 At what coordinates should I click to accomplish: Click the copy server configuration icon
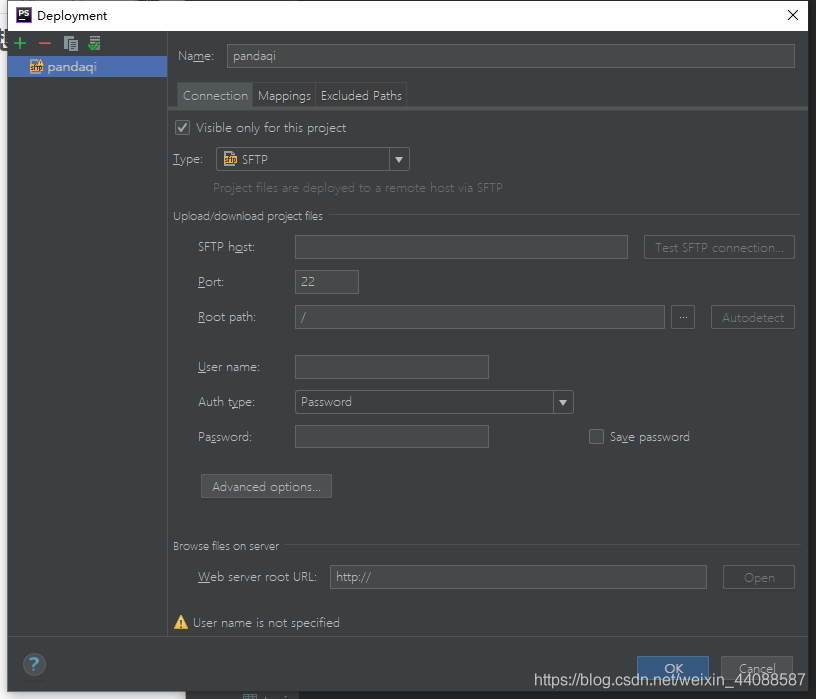click(x=70, y=43)
